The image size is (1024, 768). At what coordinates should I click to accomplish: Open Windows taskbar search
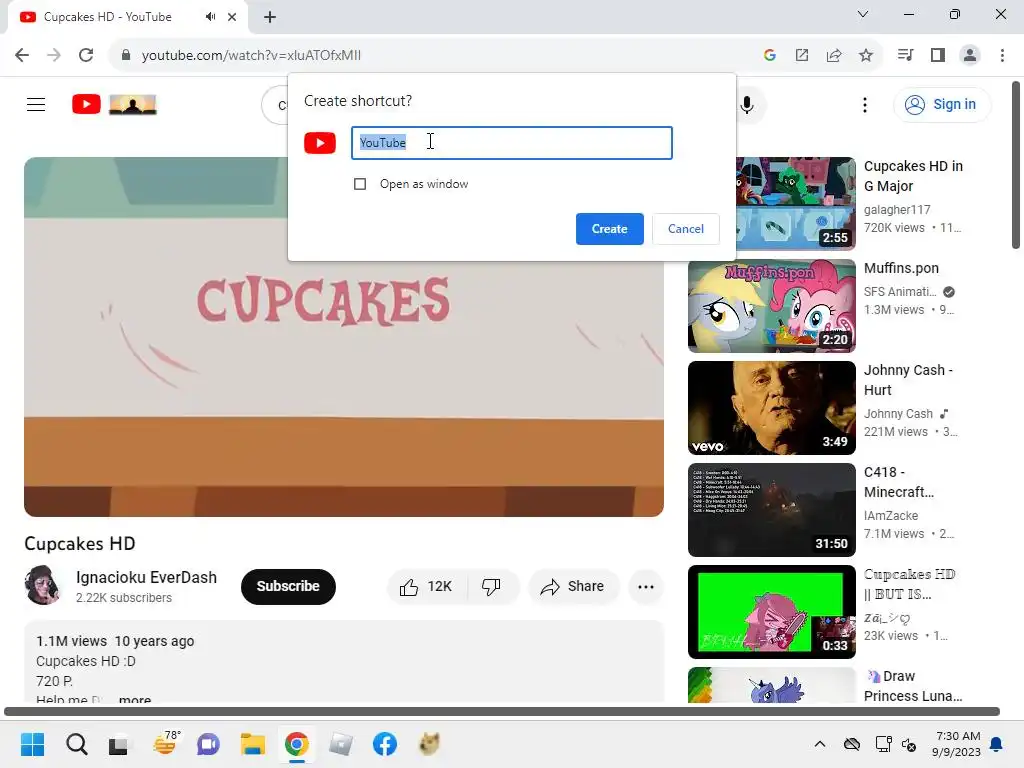pos(76,744)
